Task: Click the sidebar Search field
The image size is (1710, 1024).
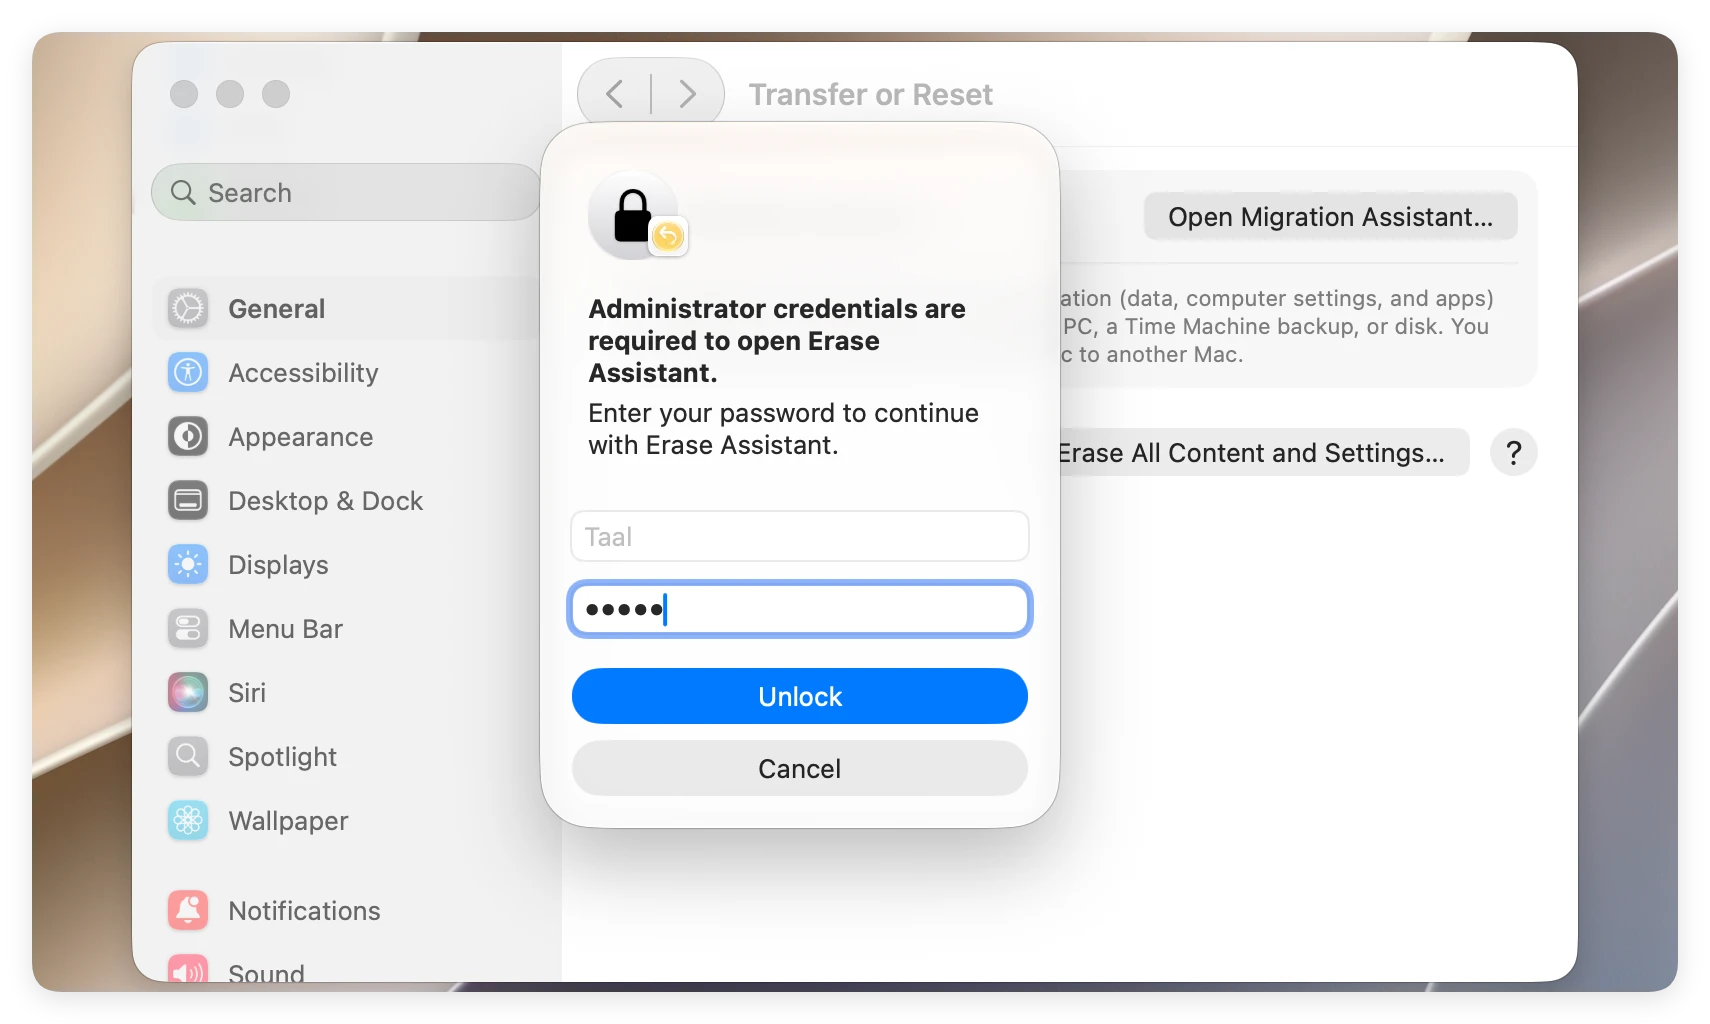Action: click(x=346, y=192)
